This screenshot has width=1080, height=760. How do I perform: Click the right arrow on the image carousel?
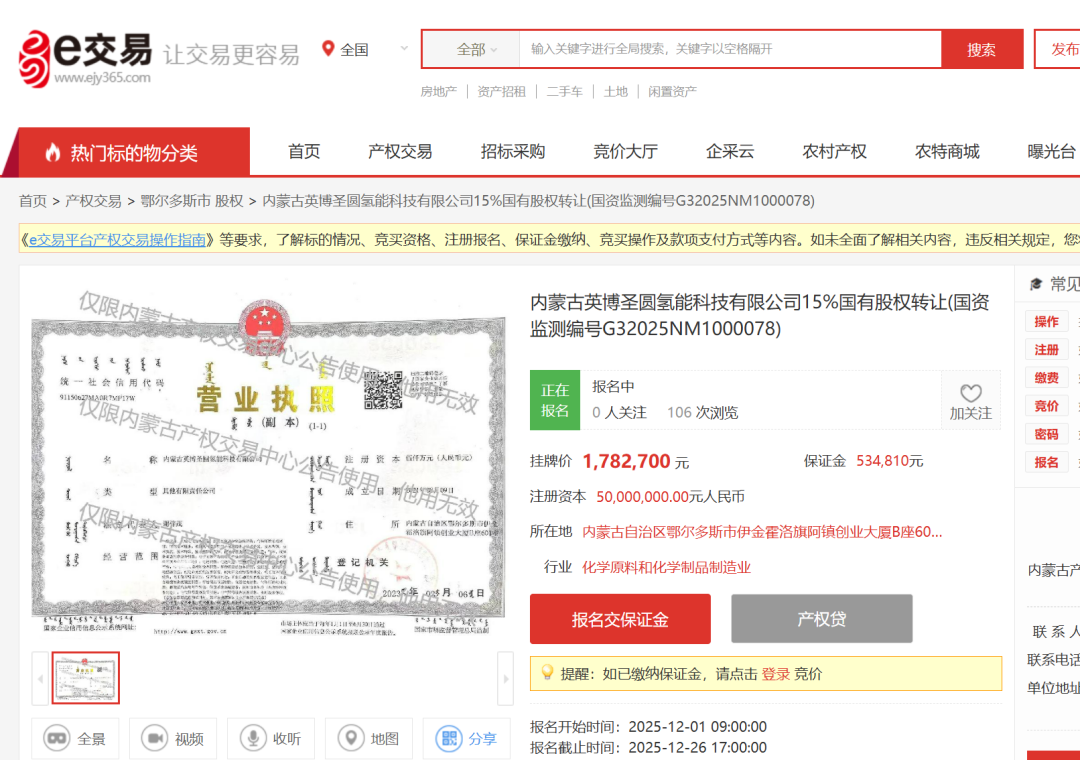506,677
